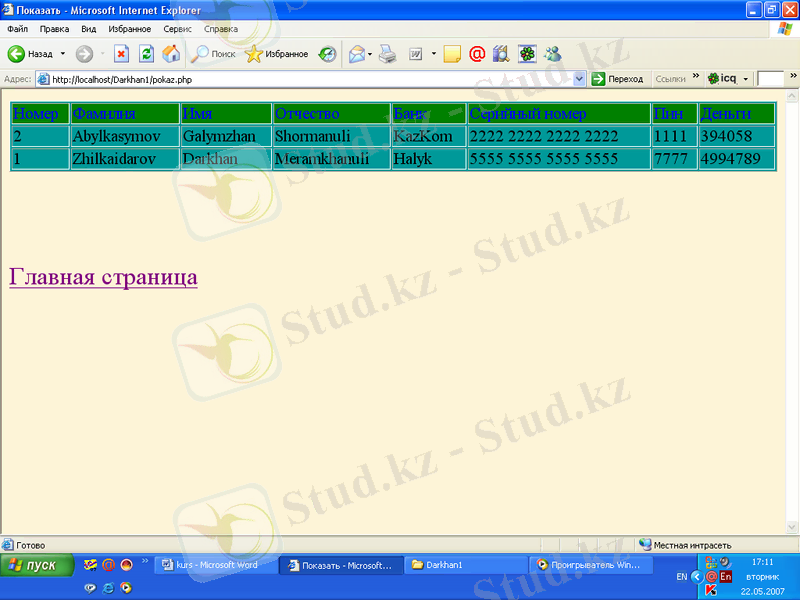
Task: Click the red @ Mail.ru toolbar icon
Action: click(x=477, y=54)
